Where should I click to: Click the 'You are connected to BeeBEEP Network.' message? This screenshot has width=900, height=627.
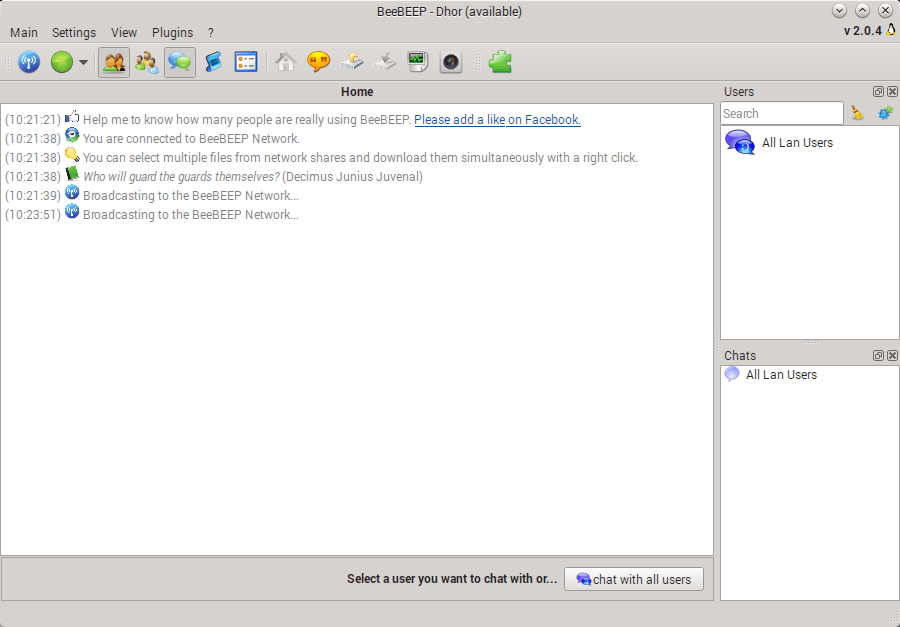point(191,139)
